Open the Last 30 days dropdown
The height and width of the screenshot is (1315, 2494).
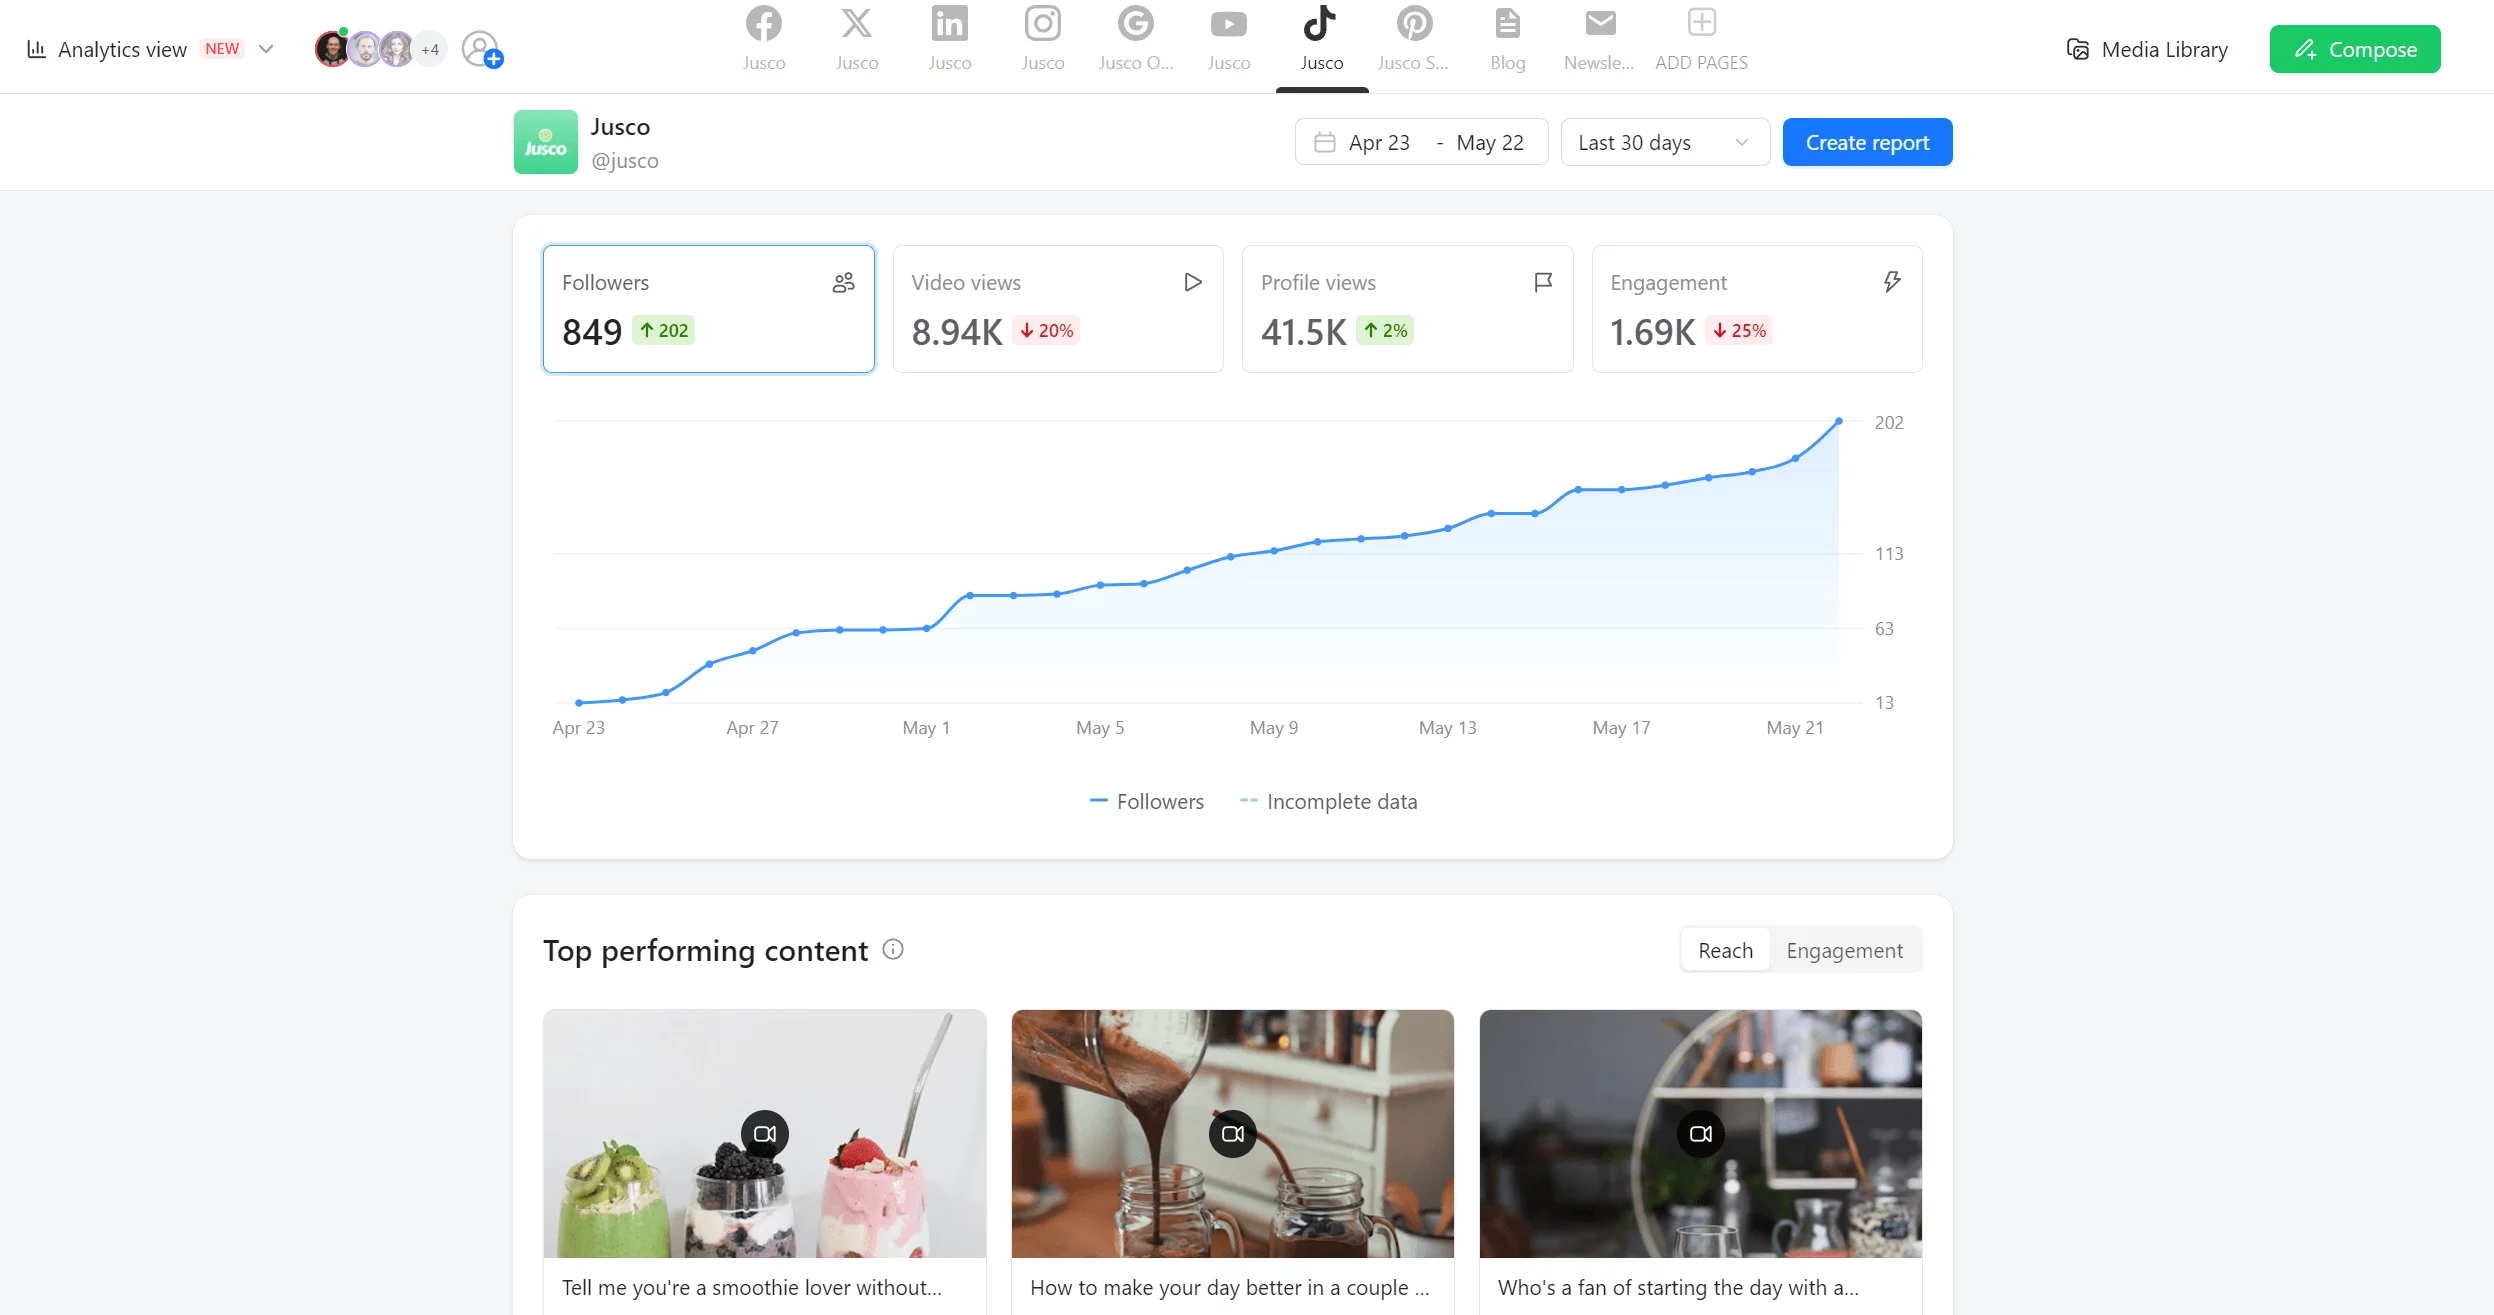(x=1665, y=142)
